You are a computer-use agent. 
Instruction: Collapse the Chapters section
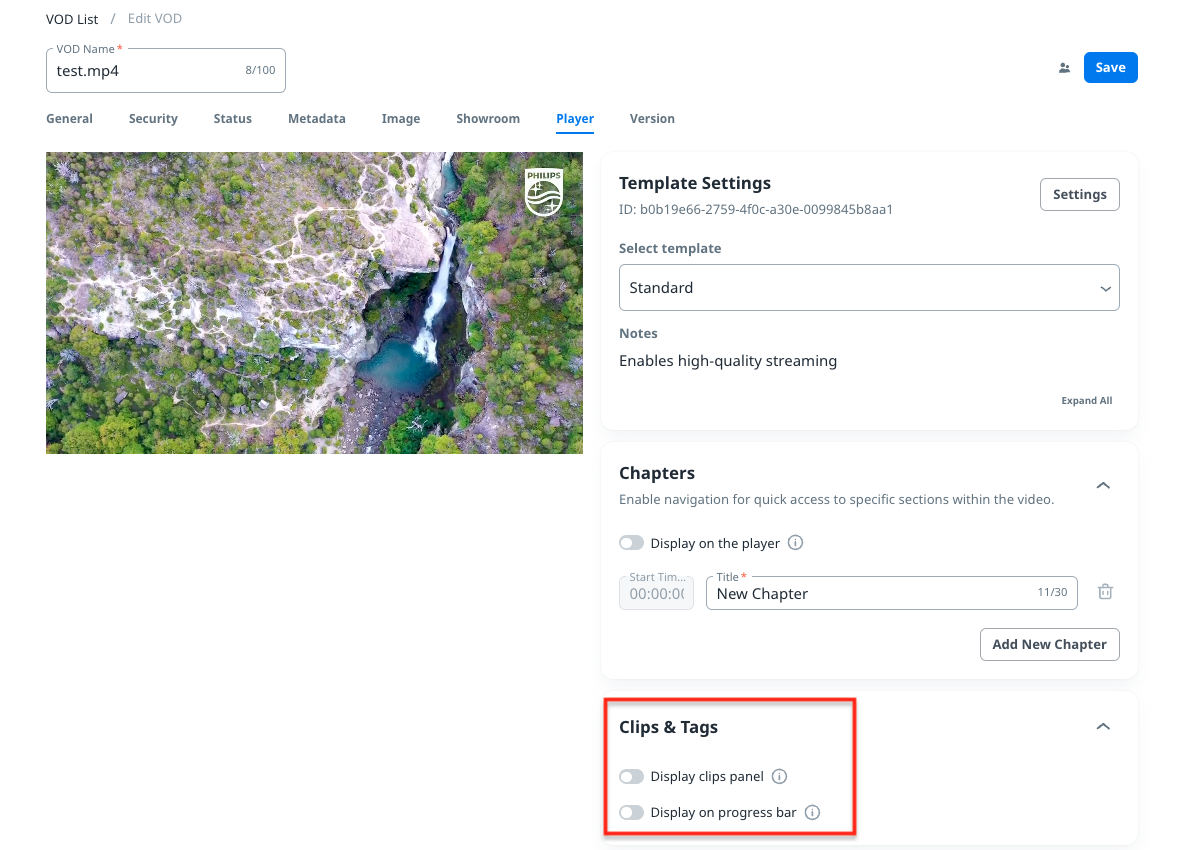[1103, 485]
